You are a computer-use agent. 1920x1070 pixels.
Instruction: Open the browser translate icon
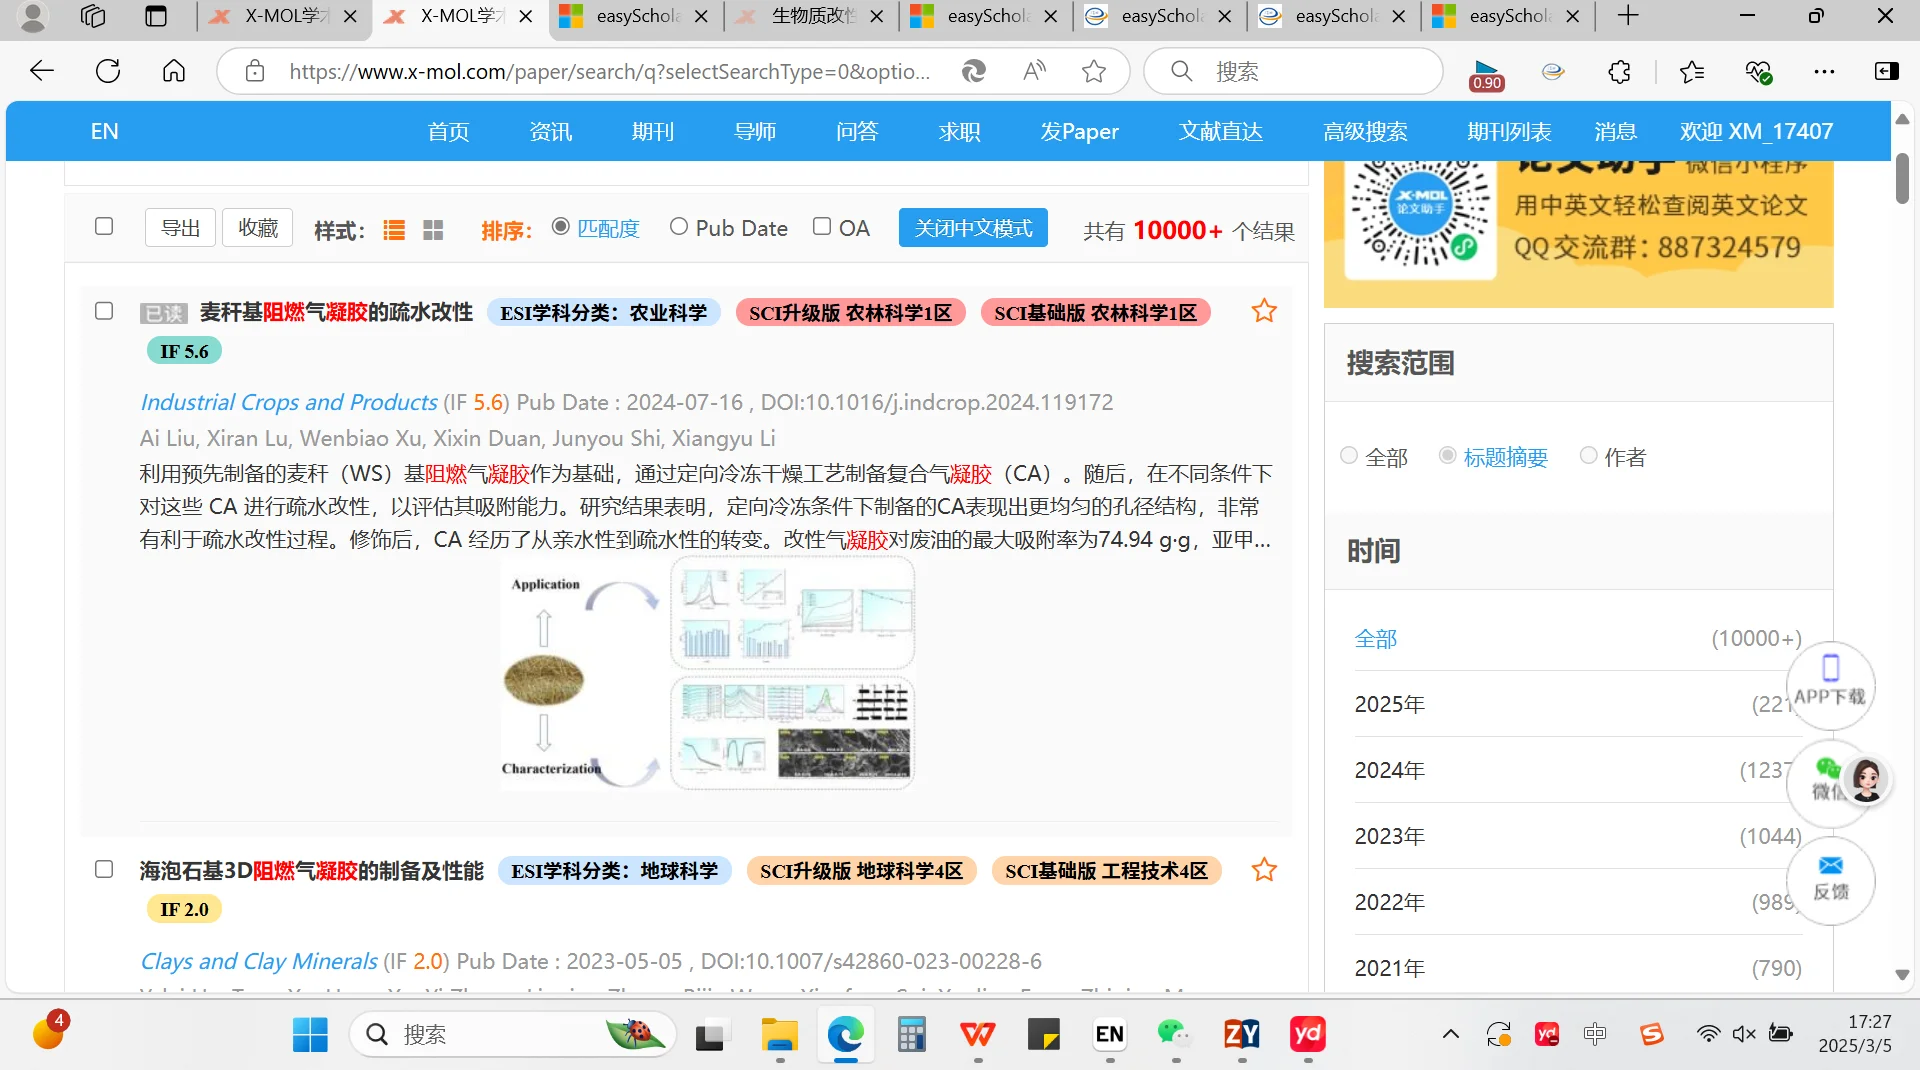point(973,70)
